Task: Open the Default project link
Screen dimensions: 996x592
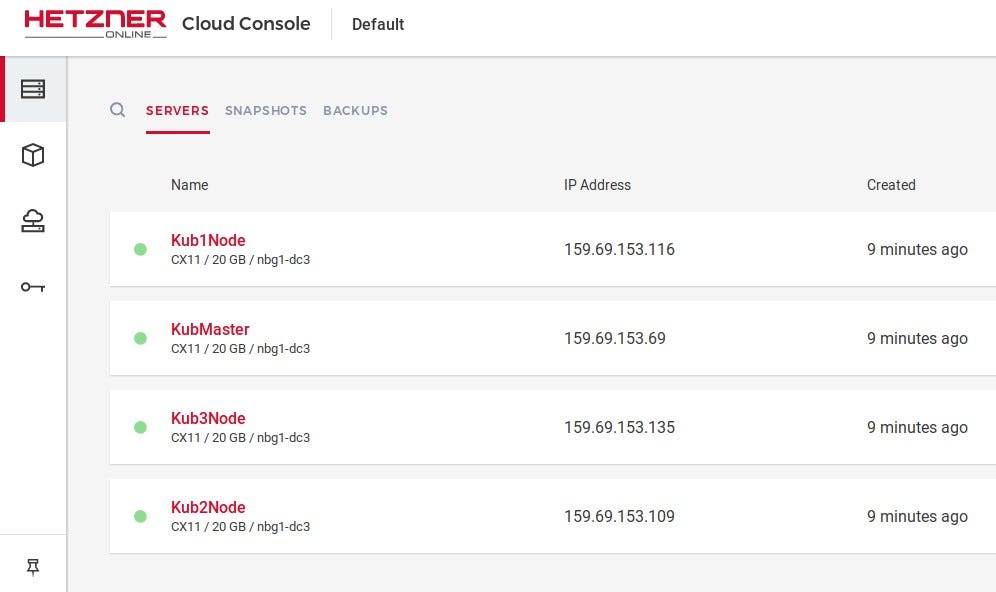Action: [x=378, y=24]
